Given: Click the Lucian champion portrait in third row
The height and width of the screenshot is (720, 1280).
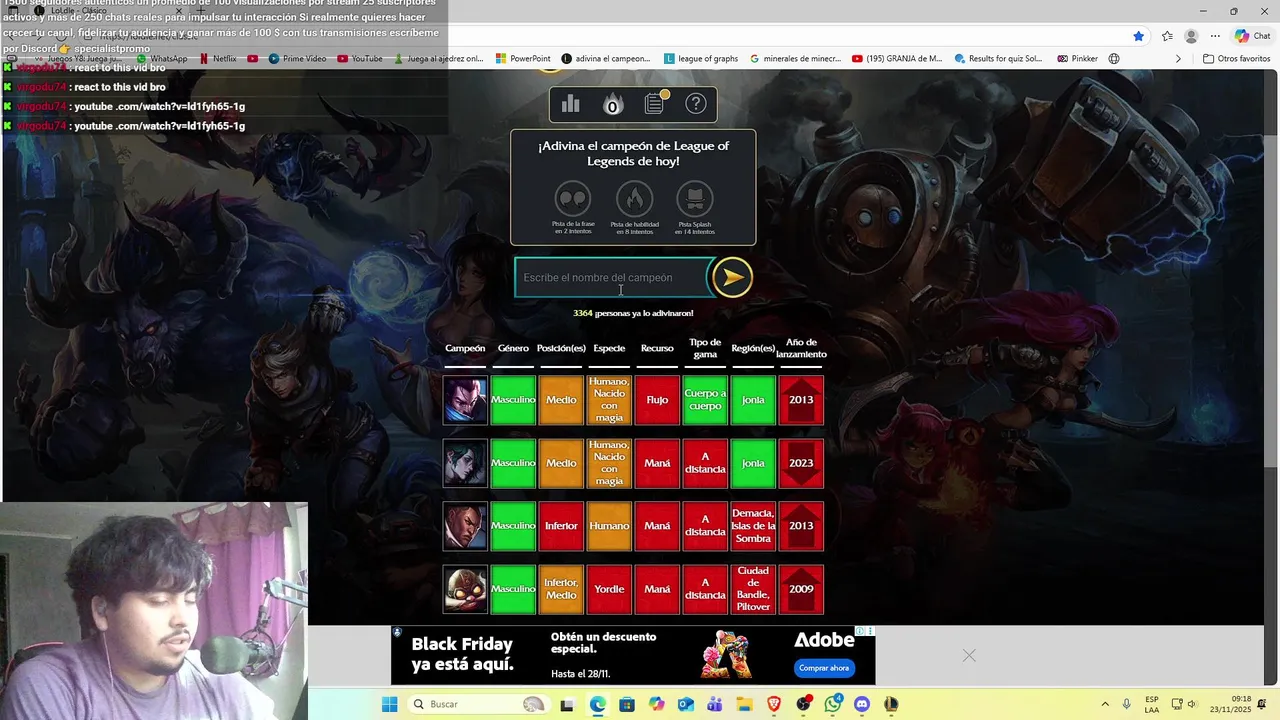Looking at the screenshot, I should (x=465, y=526).
